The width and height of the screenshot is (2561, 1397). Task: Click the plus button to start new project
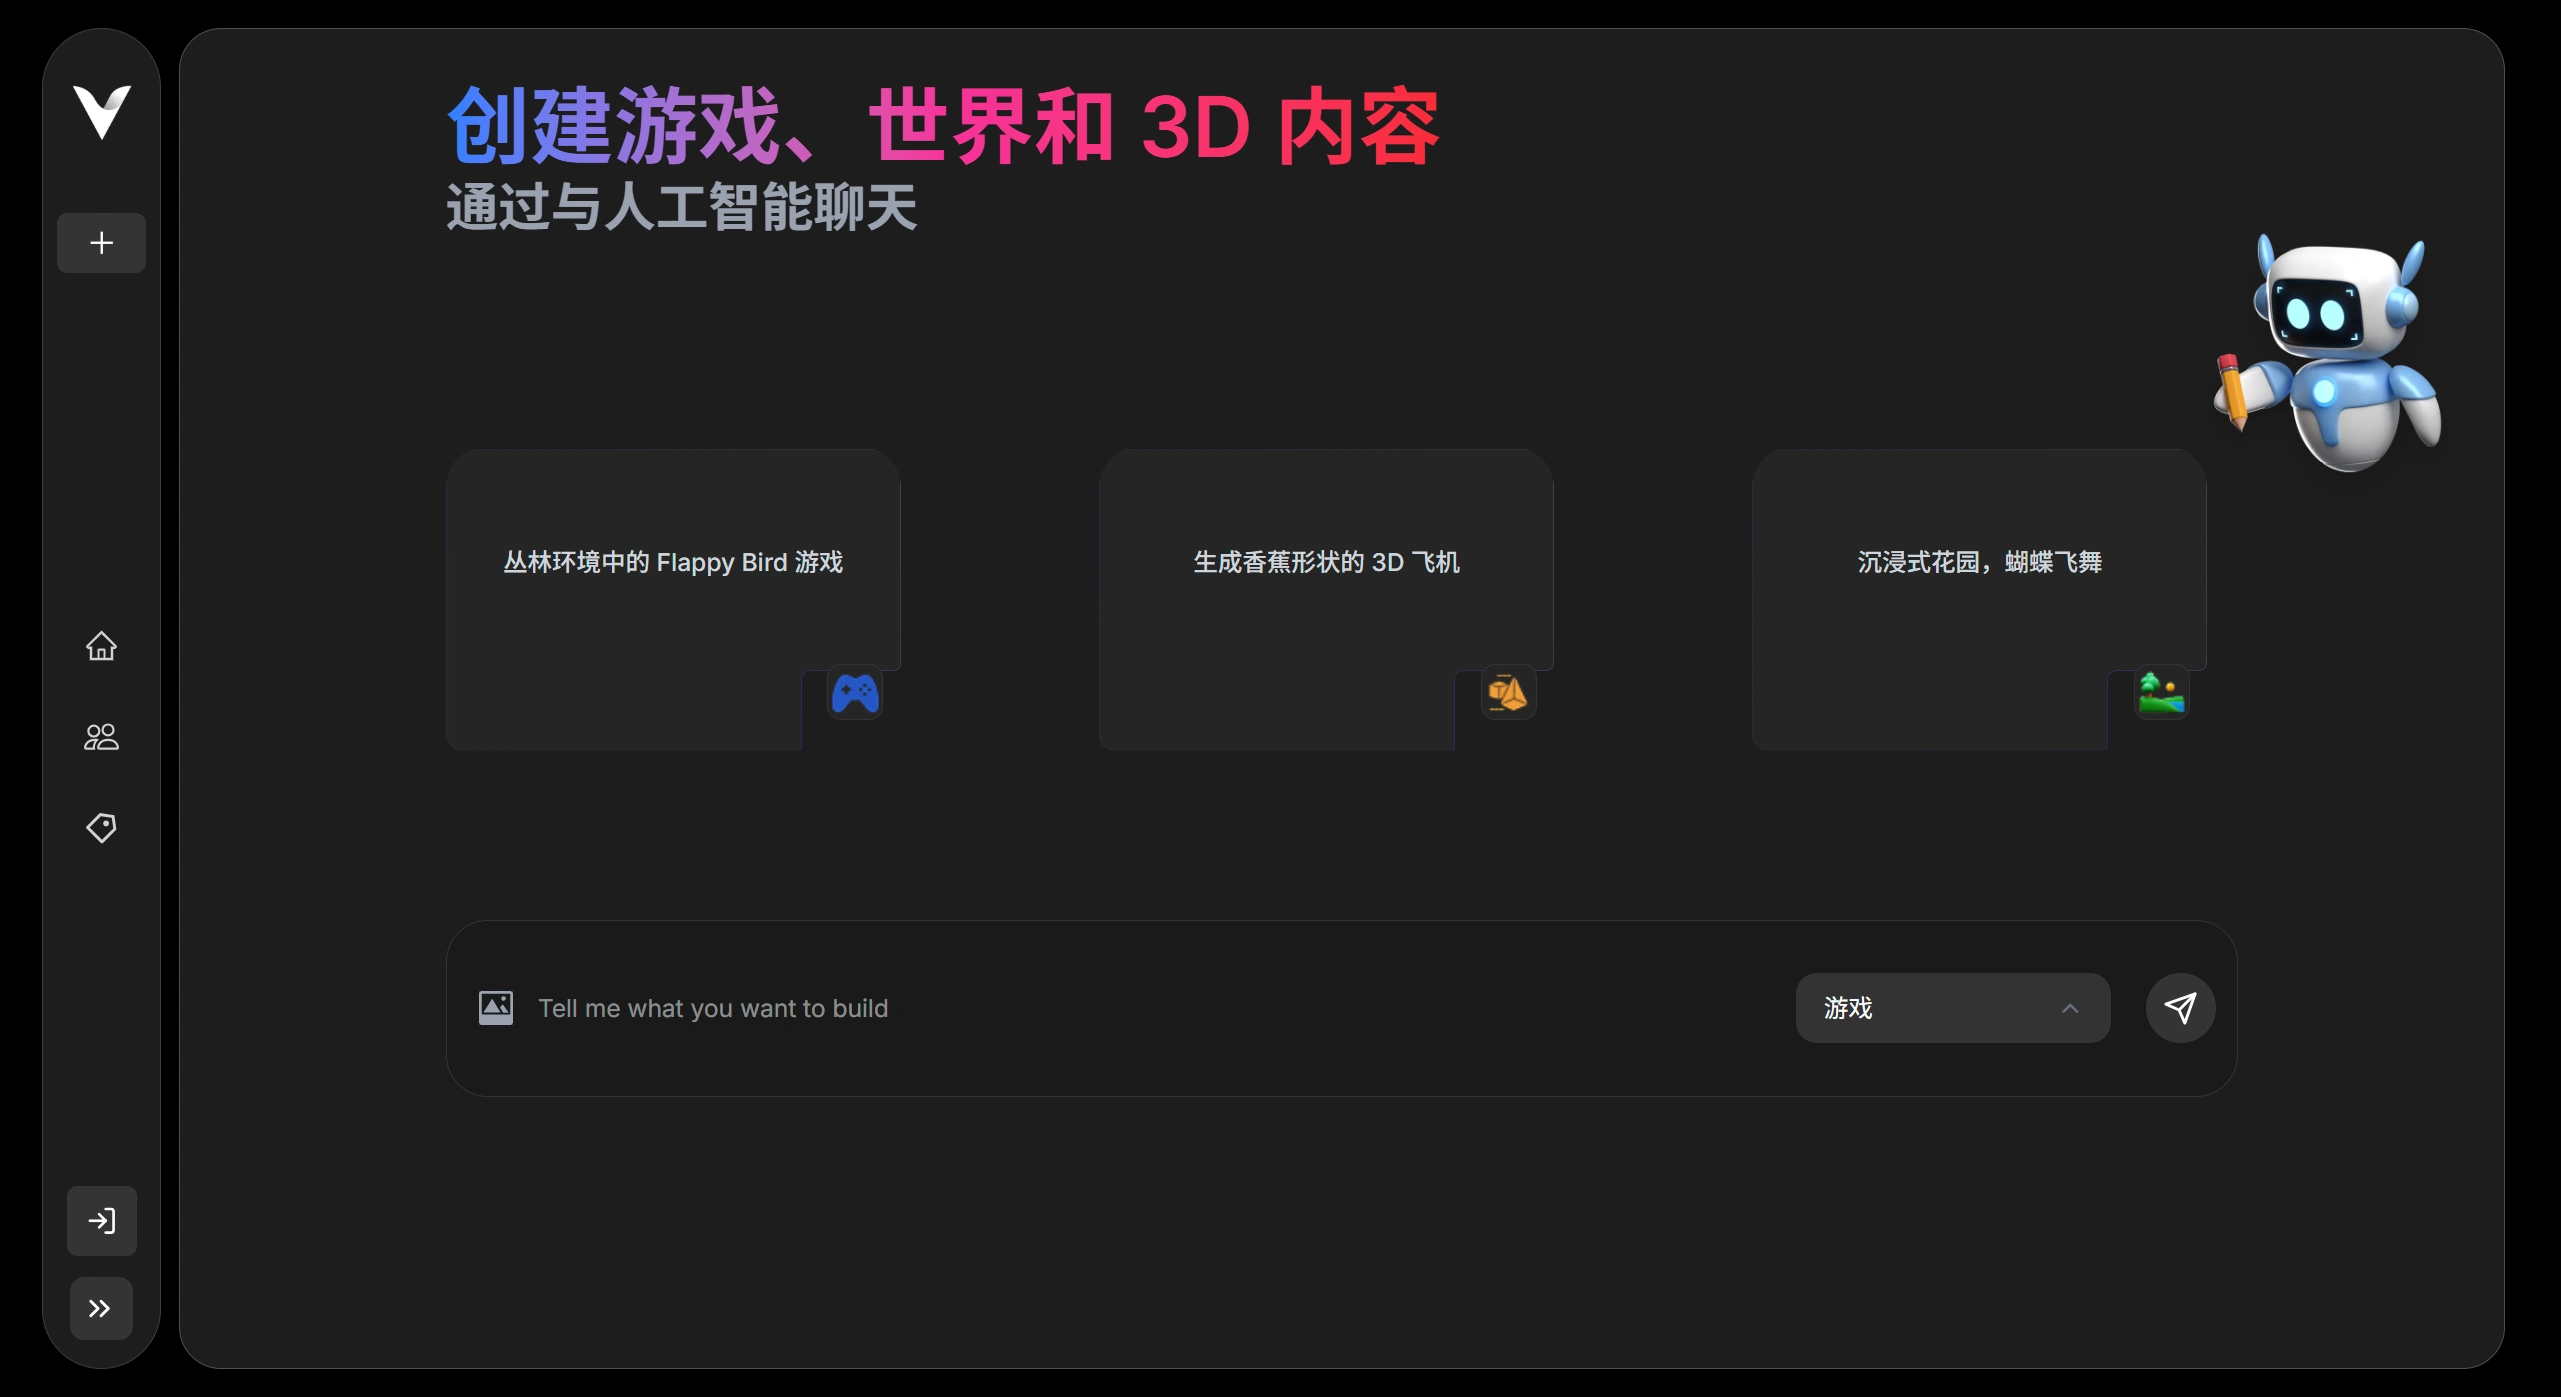coord(101,242)
